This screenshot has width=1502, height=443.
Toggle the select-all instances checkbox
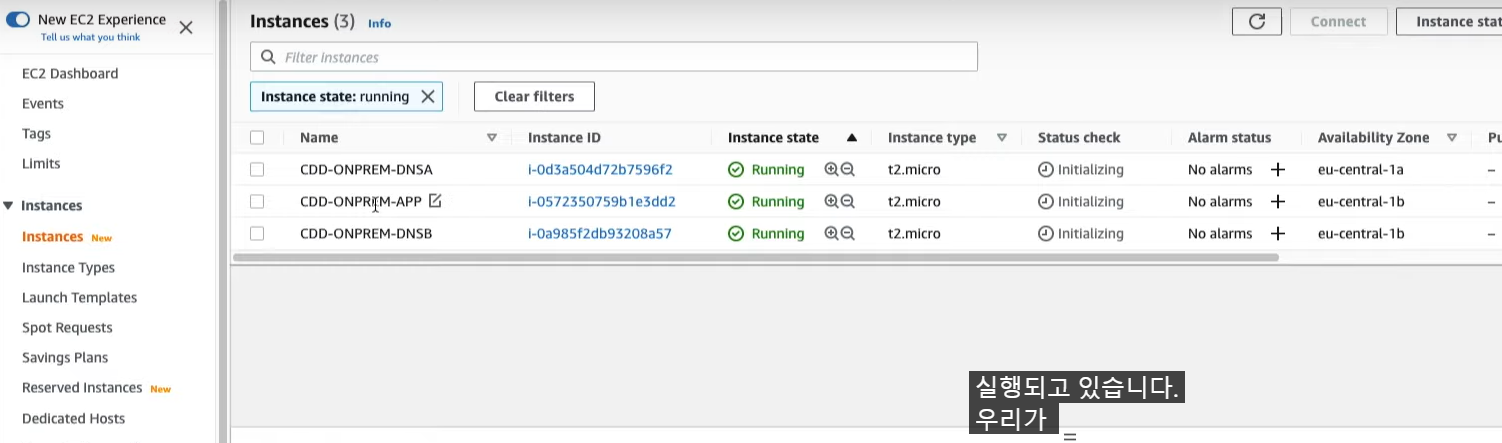pos(257,138)
